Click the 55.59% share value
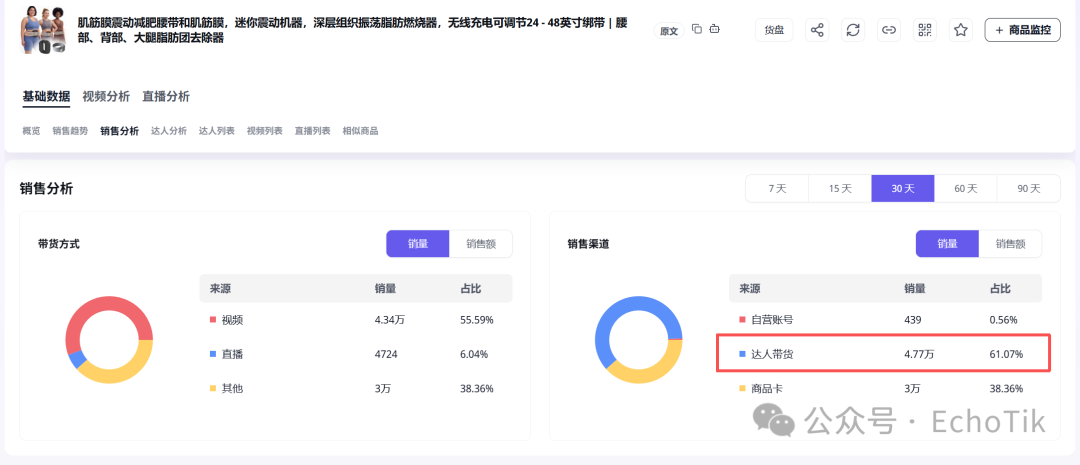Screen dimensions: 1080x465 click(477, 320)
